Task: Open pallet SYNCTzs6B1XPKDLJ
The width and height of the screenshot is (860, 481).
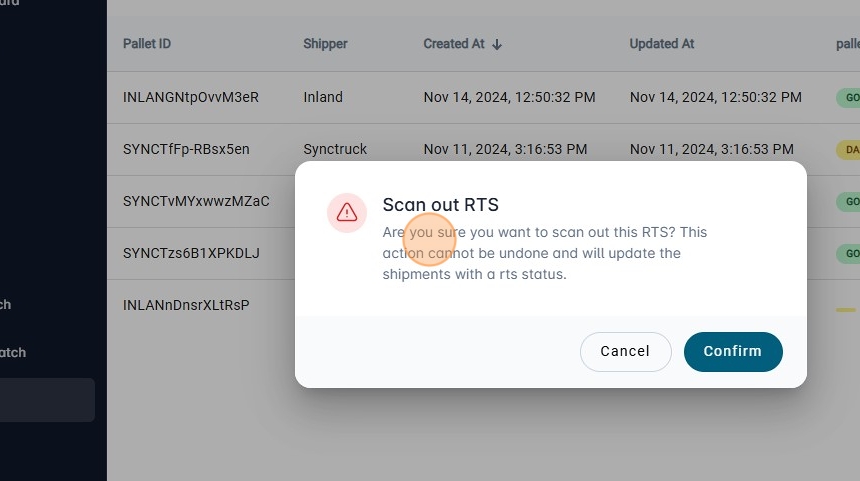Action: (x=191, y=253)
